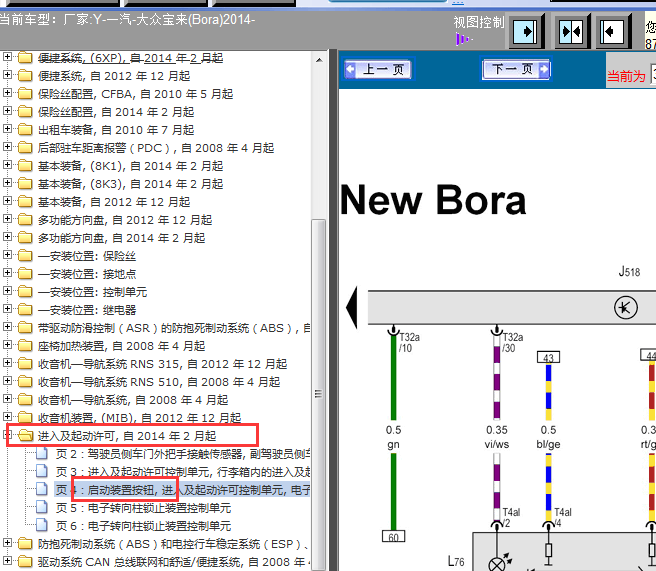This screenshot has width=656, height=571.
Task: Select 便捷系统, (6XP) entry
Action: (131, 58)
